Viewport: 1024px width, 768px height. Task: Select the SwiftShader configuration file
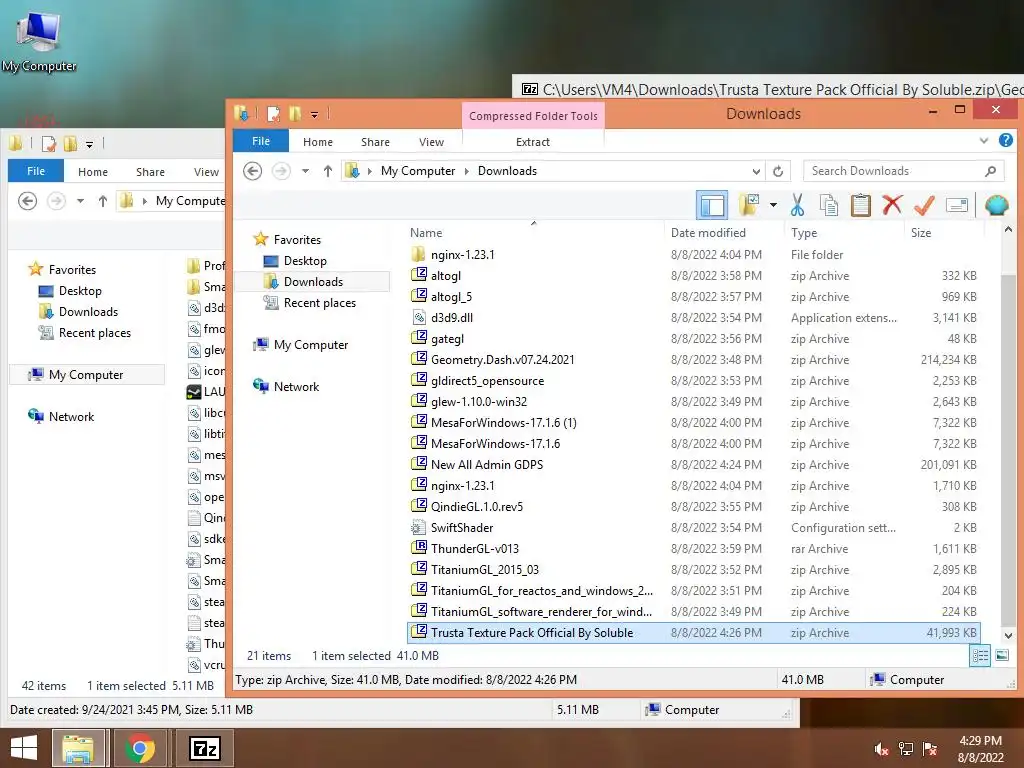tap(462, 527)
